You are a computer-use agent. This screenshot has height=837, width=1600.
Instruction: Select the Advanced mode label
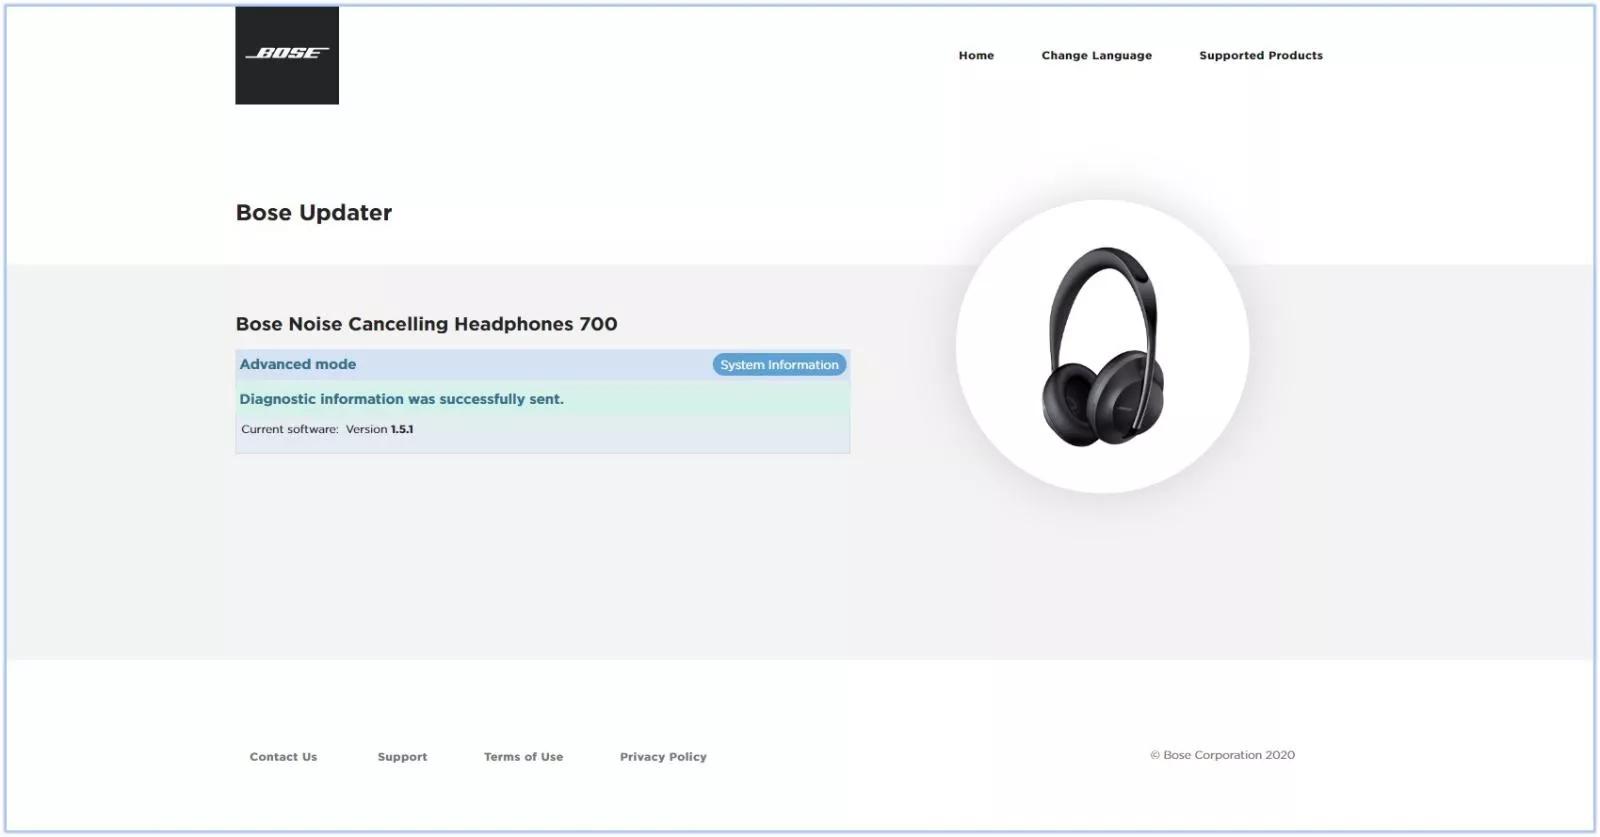click(298, 365)
